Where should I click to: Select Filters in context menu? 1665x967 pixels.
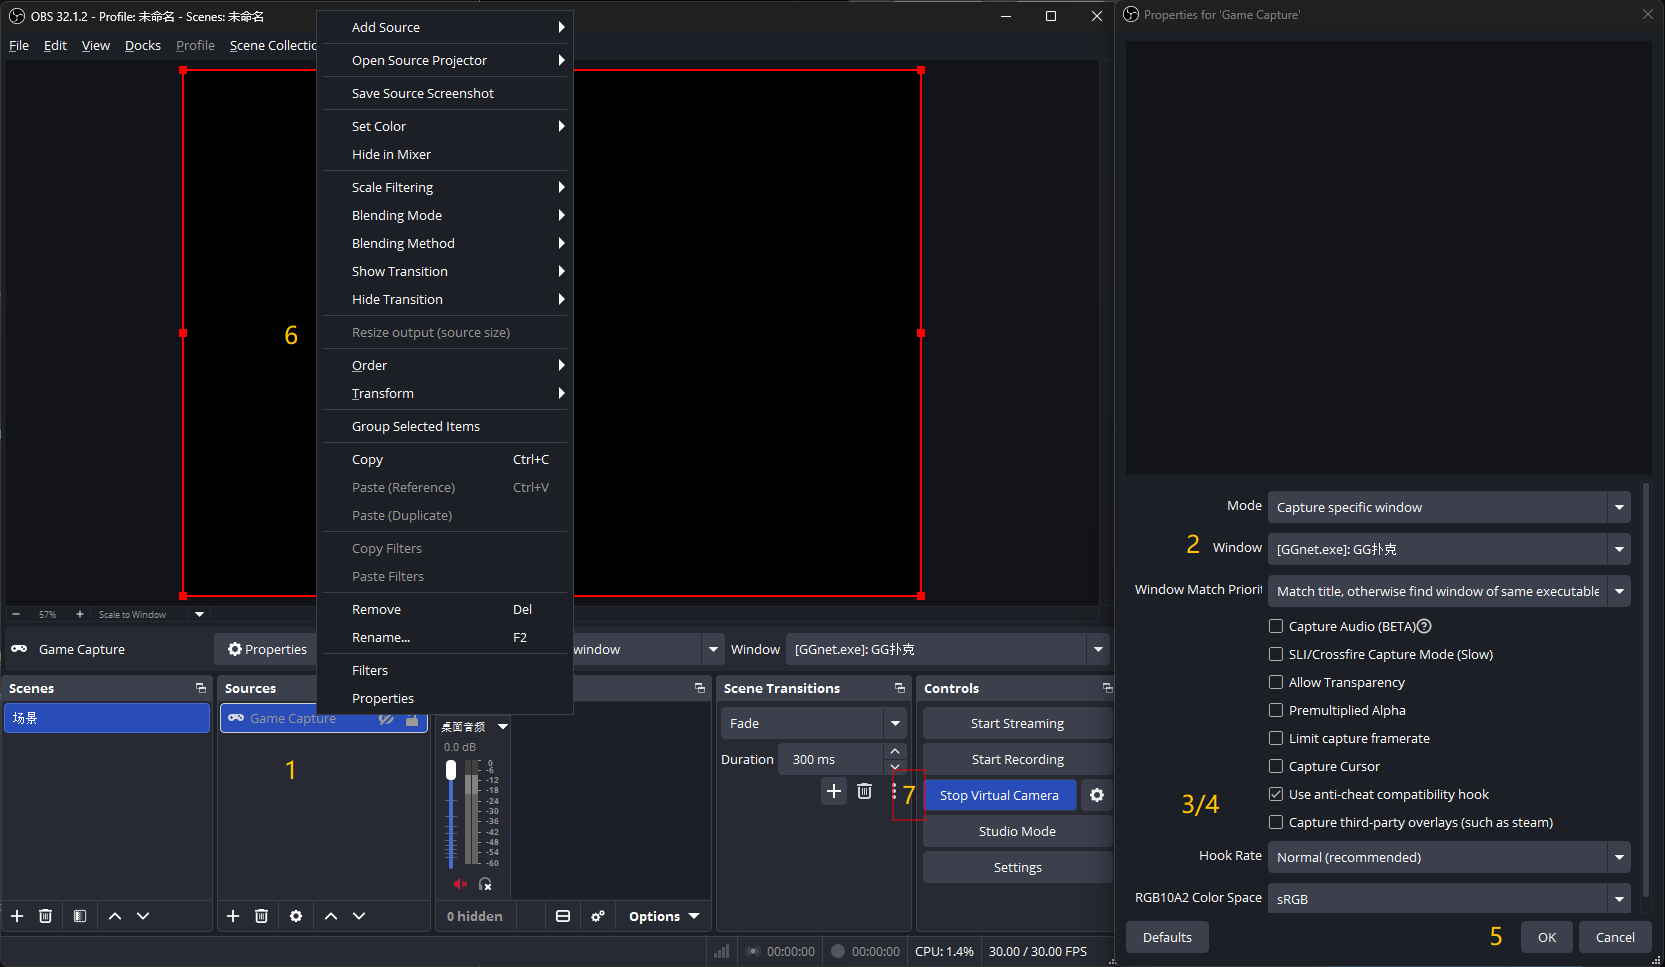tap(445, 670)
